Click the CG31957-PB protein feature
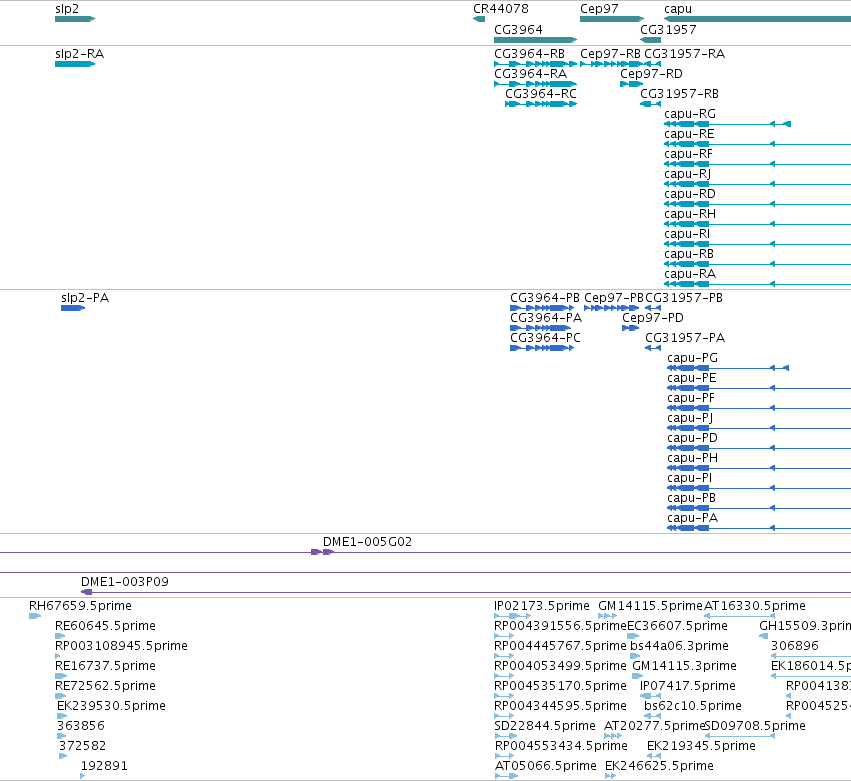The width and height of the screenshot is (851, 781). click(653, 308)
